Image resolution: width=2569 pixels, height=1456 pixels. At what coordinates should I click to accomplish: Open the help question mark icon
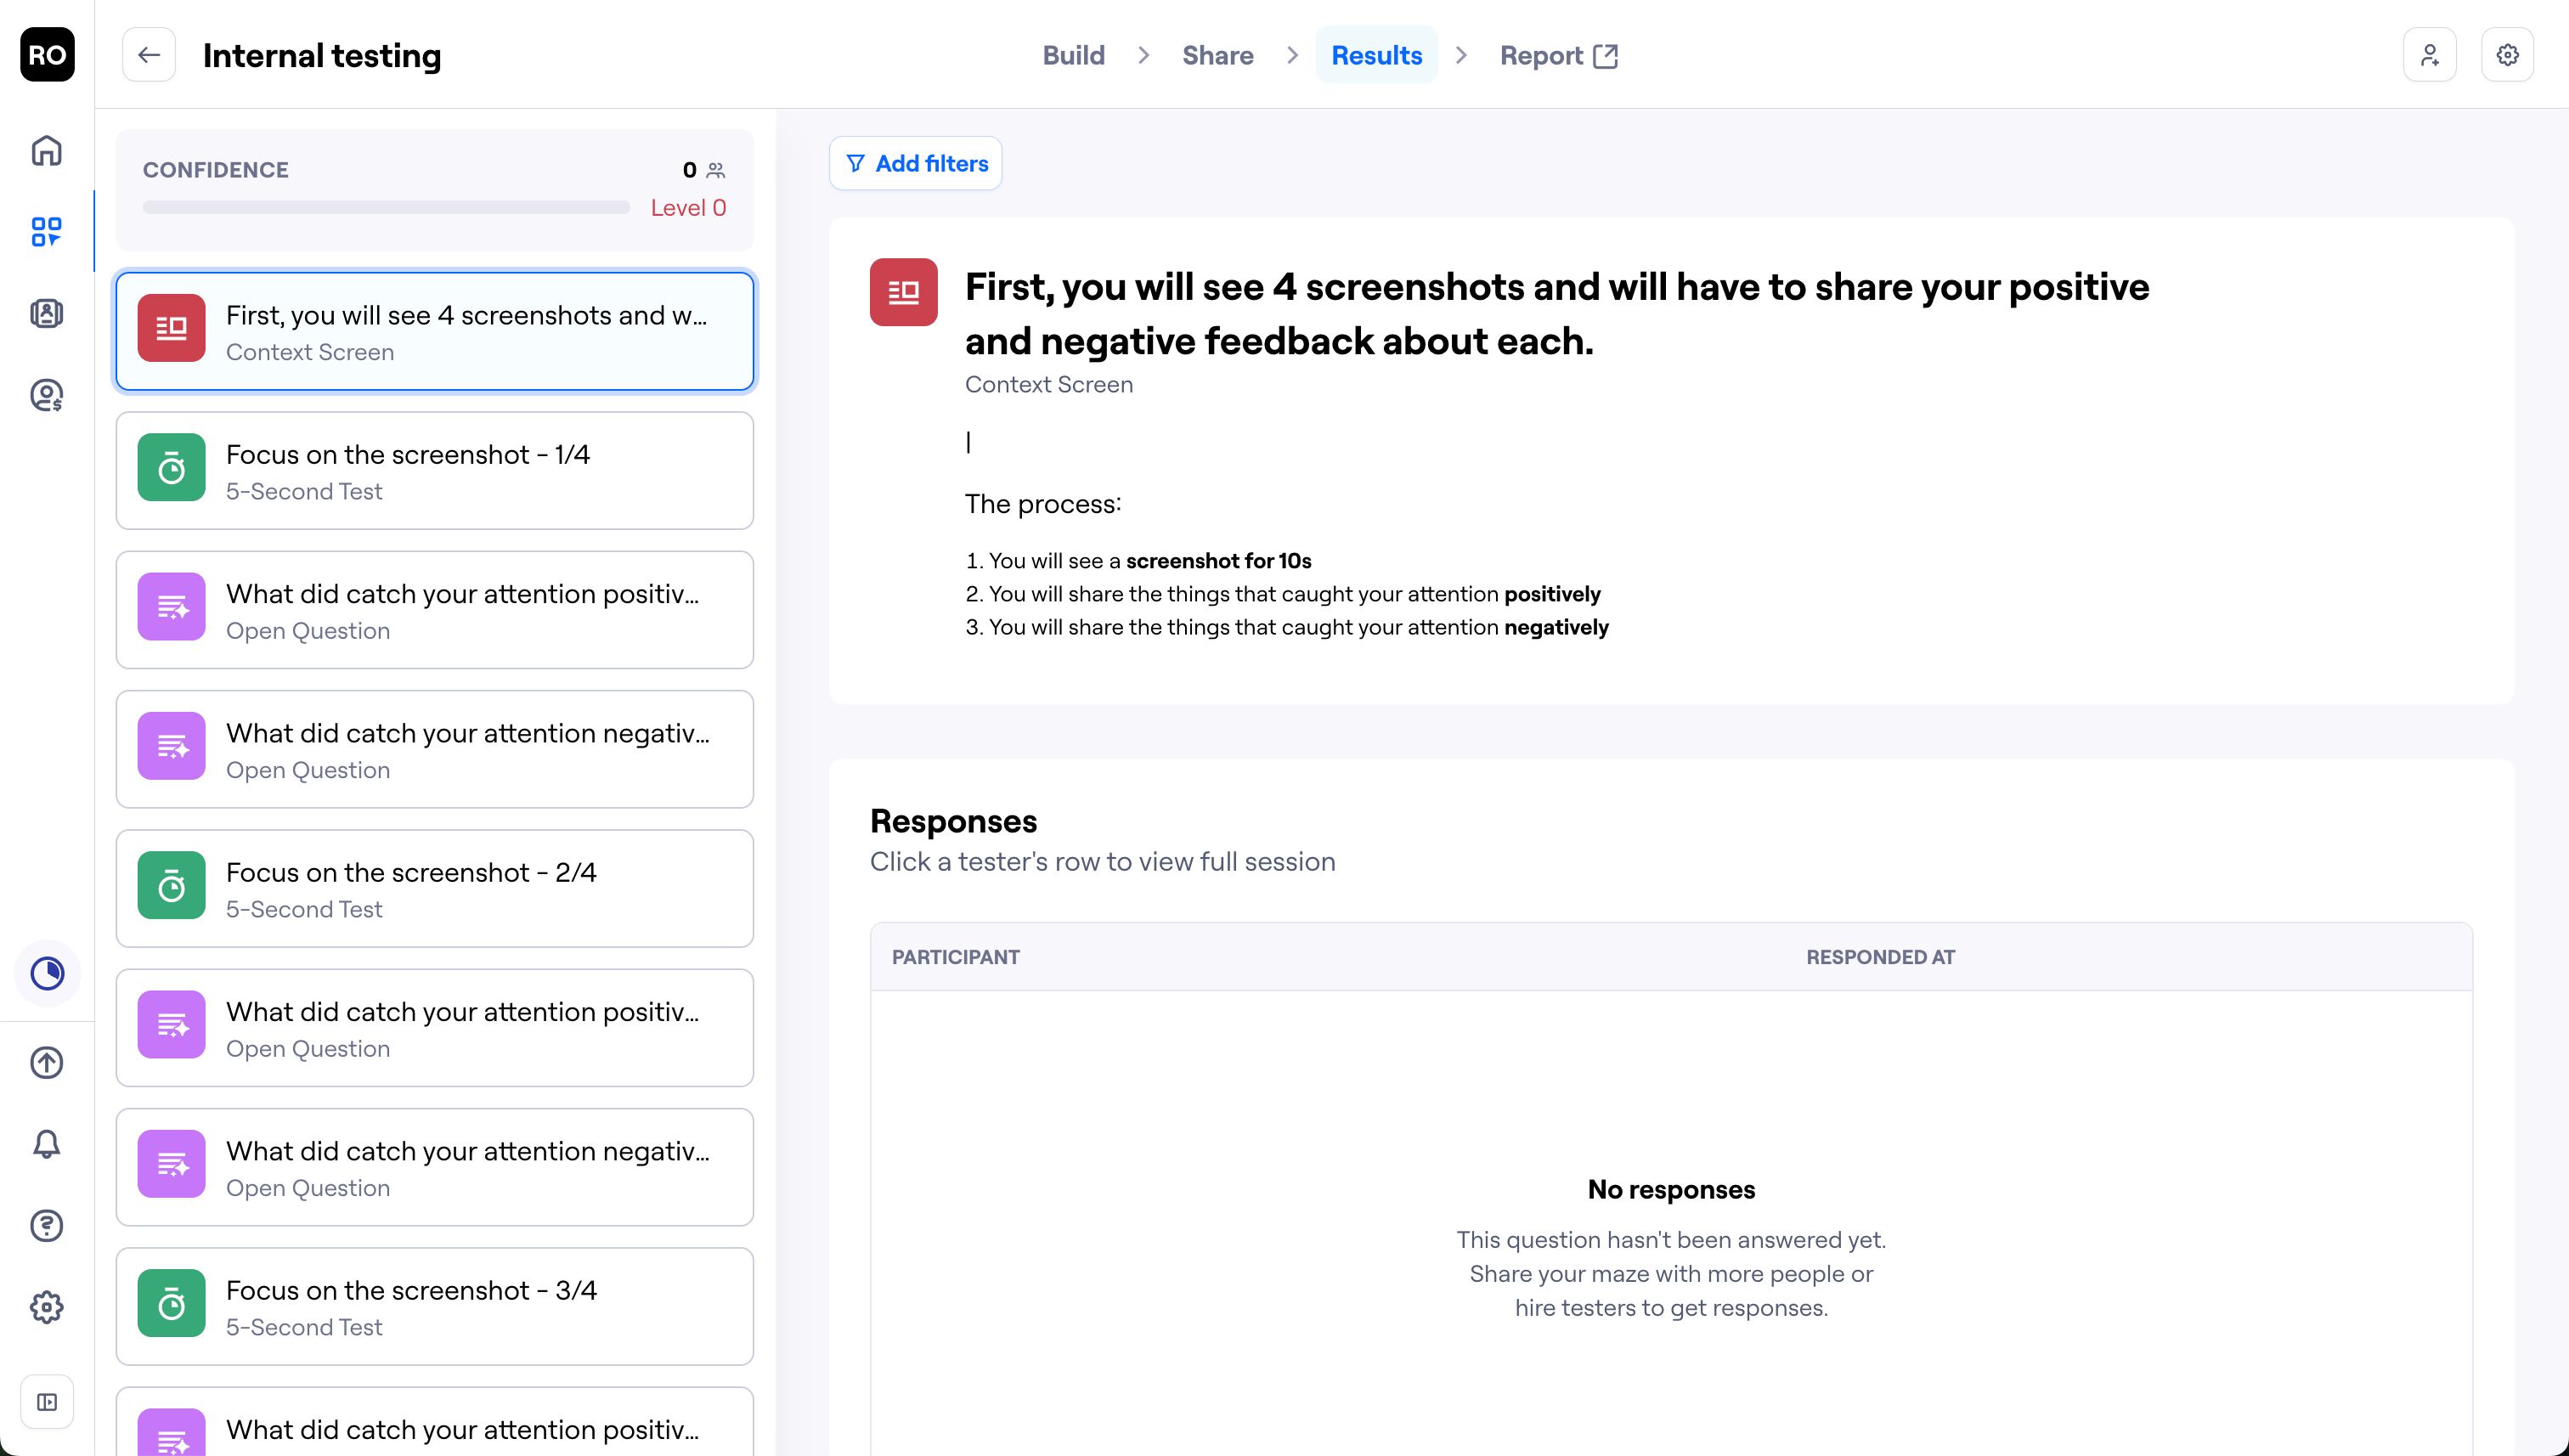coord(47,1225)
